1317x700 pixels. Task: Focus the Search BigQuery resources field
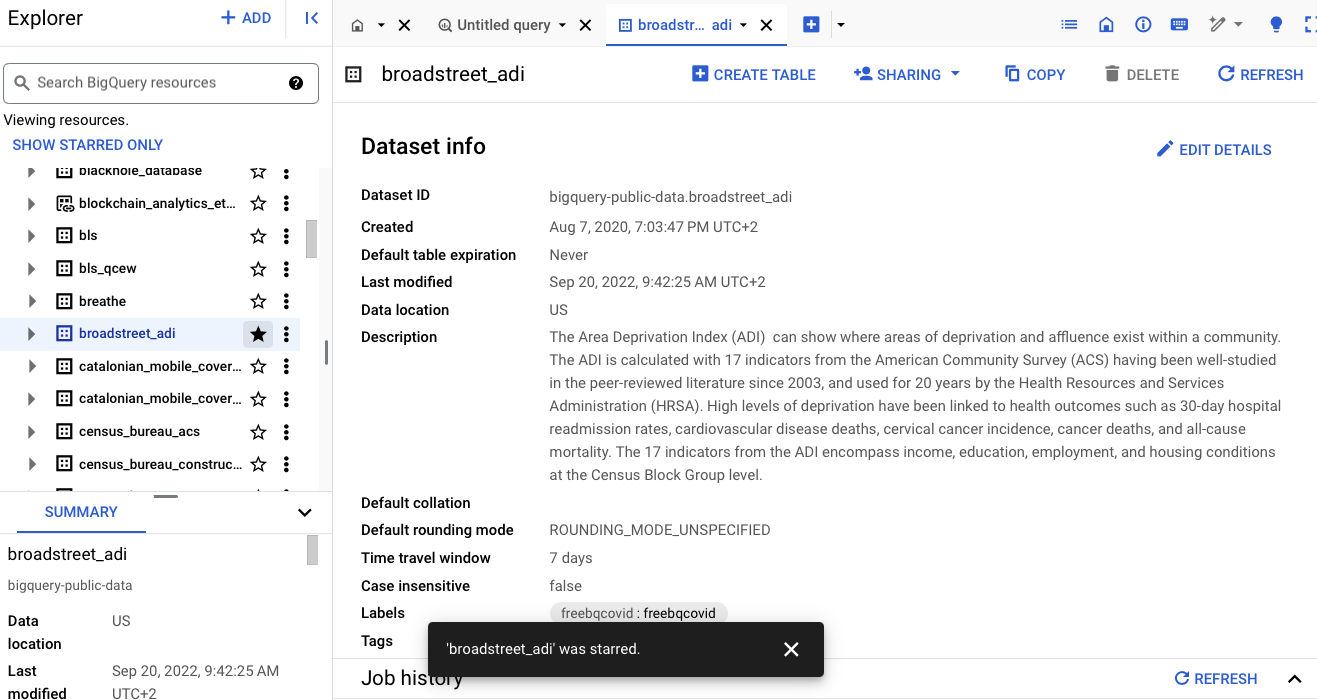point(161,83)
